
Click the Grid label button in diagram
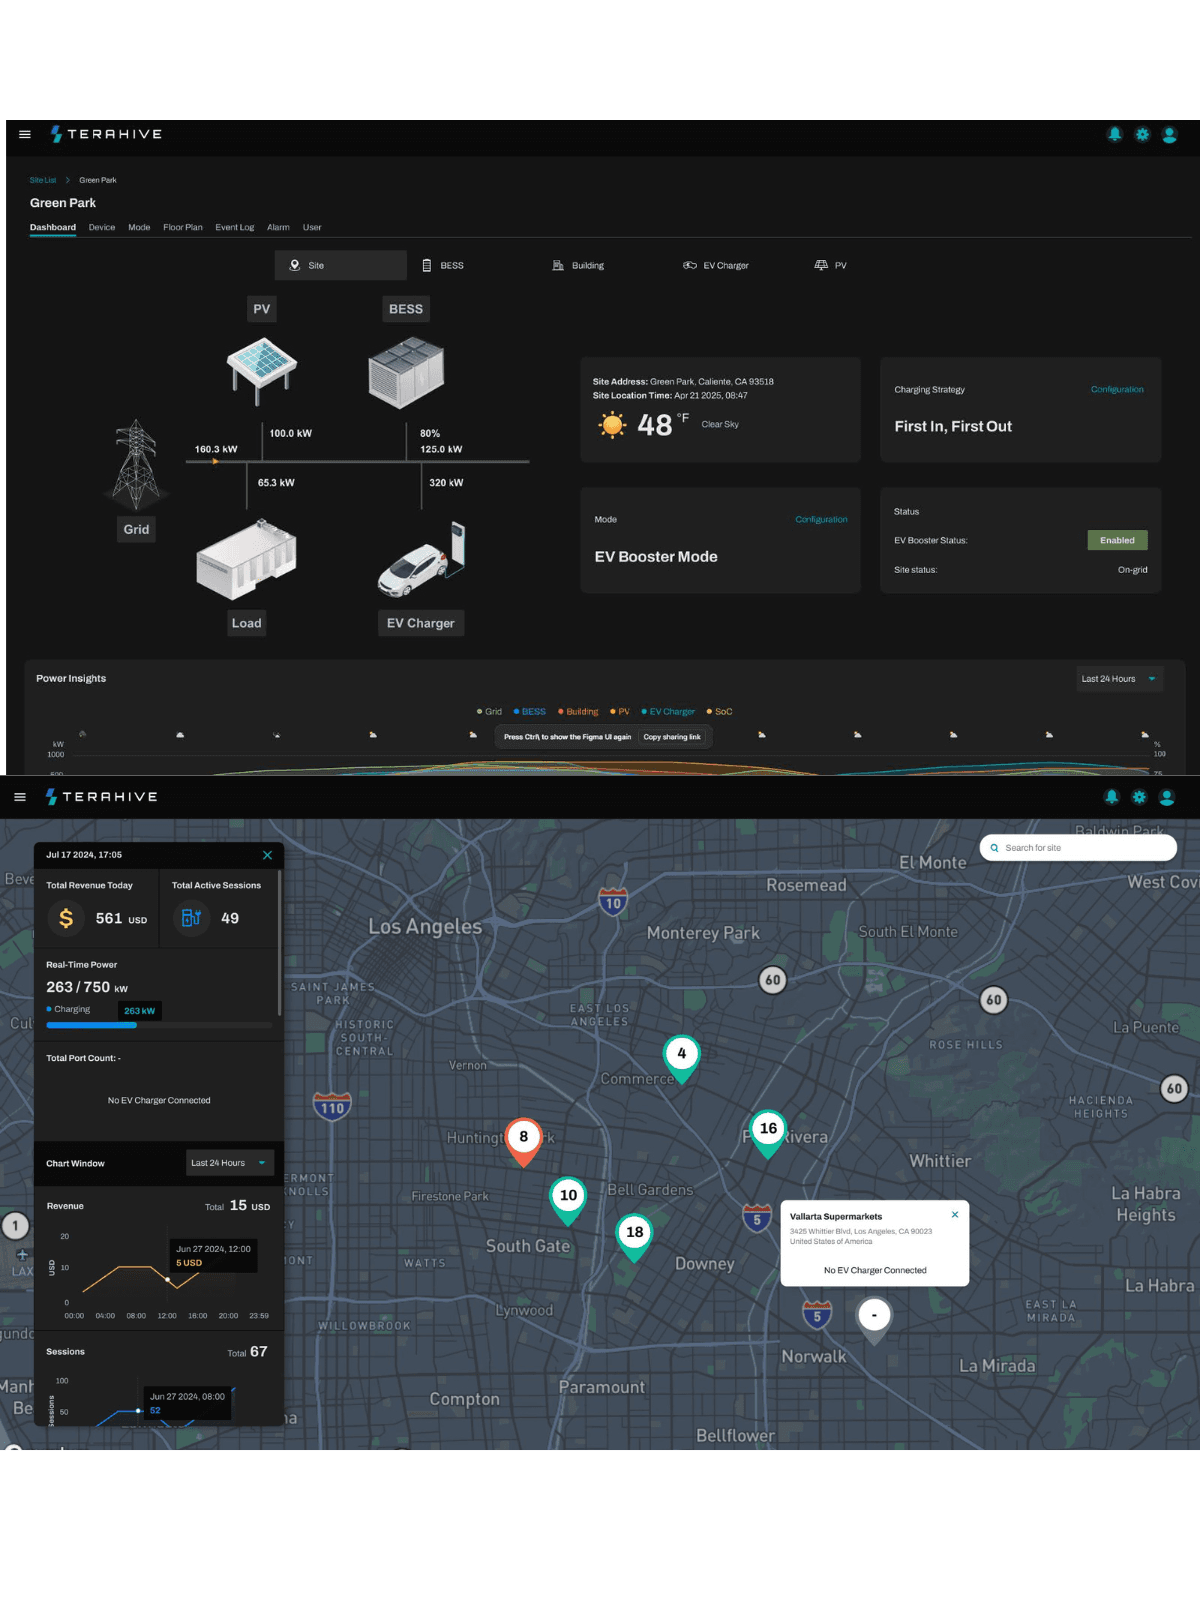[136, 529]
